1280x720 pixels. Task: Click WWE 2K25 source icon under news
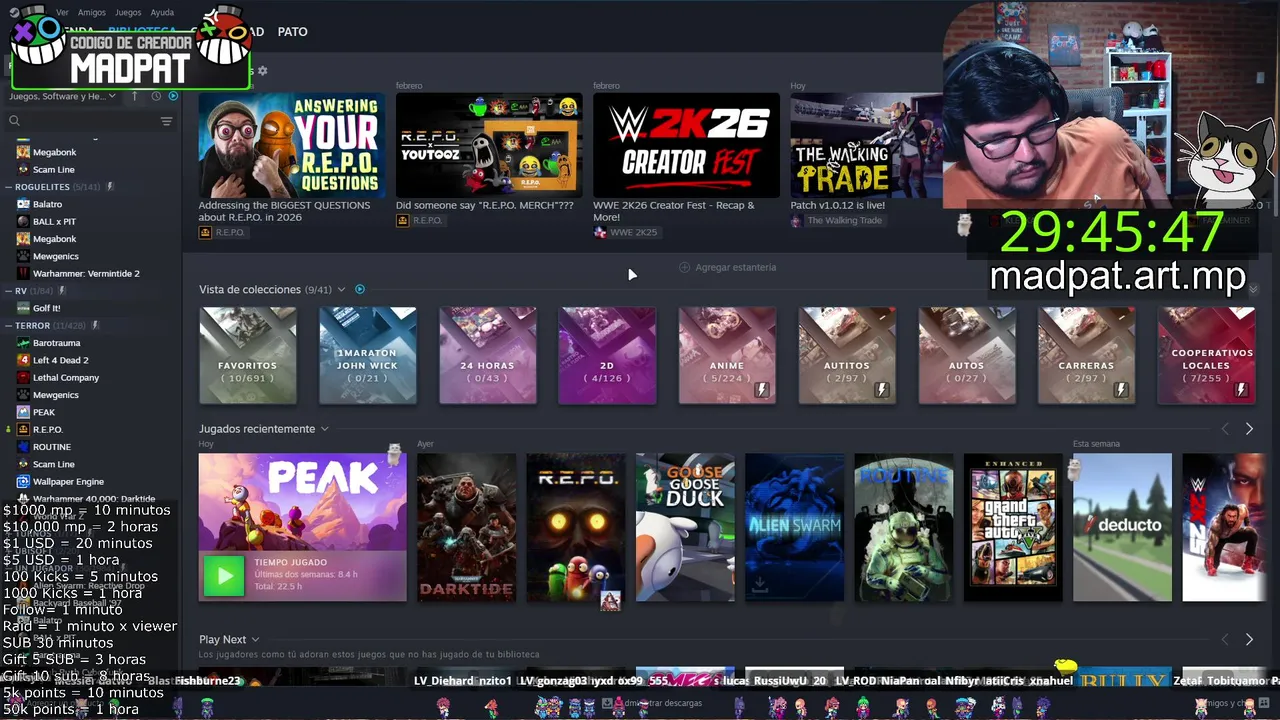pyautogui.click(x=600, y=232)
